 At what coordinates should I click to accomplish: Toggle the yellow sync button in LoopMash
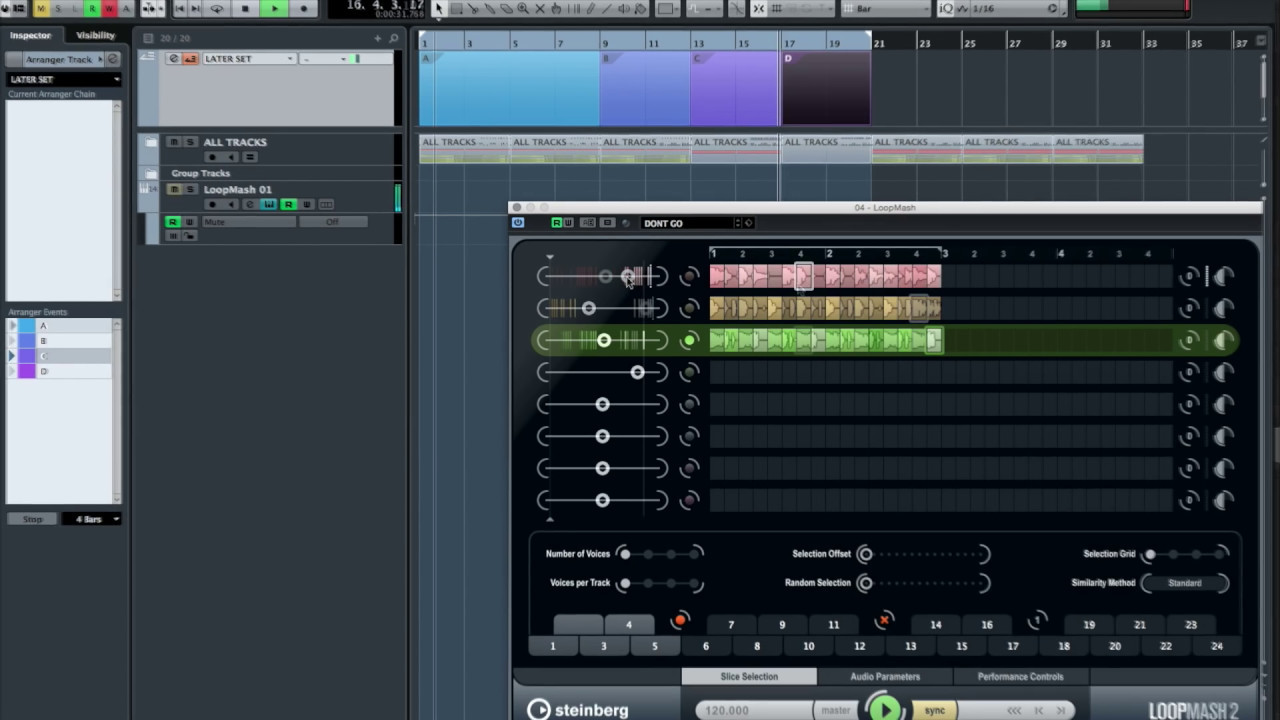[935, 710]
